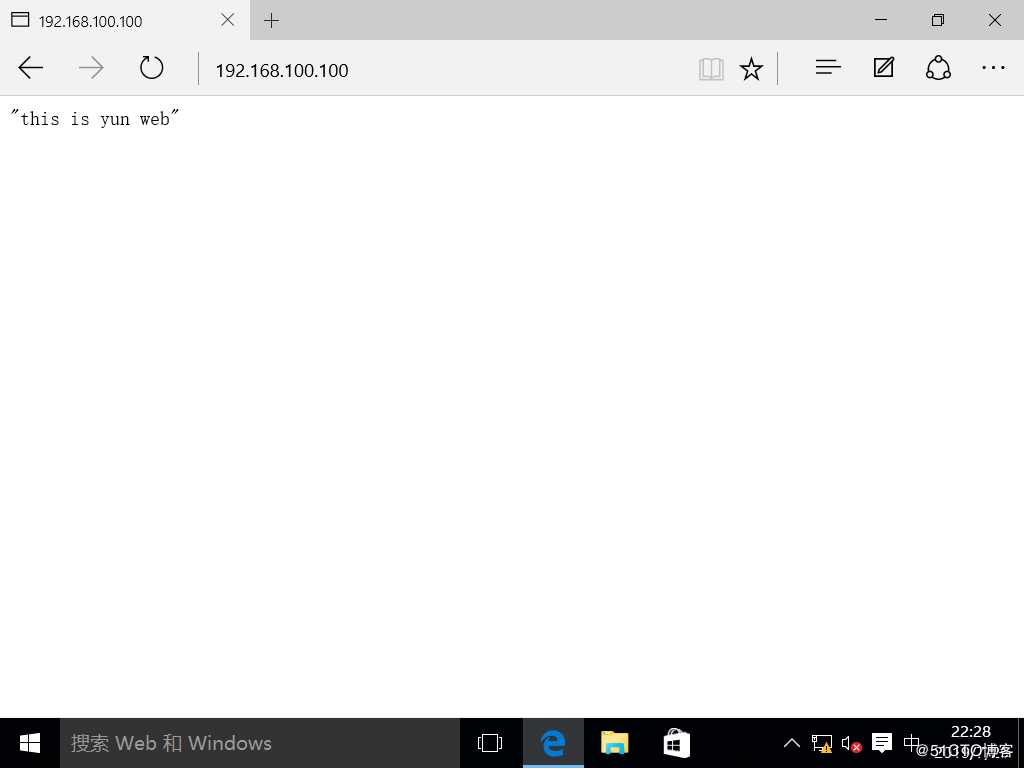Open the Action Center notifications icon
Image resolution: width=1024 pixels, height=768 pixels.
tap(882, 743)
